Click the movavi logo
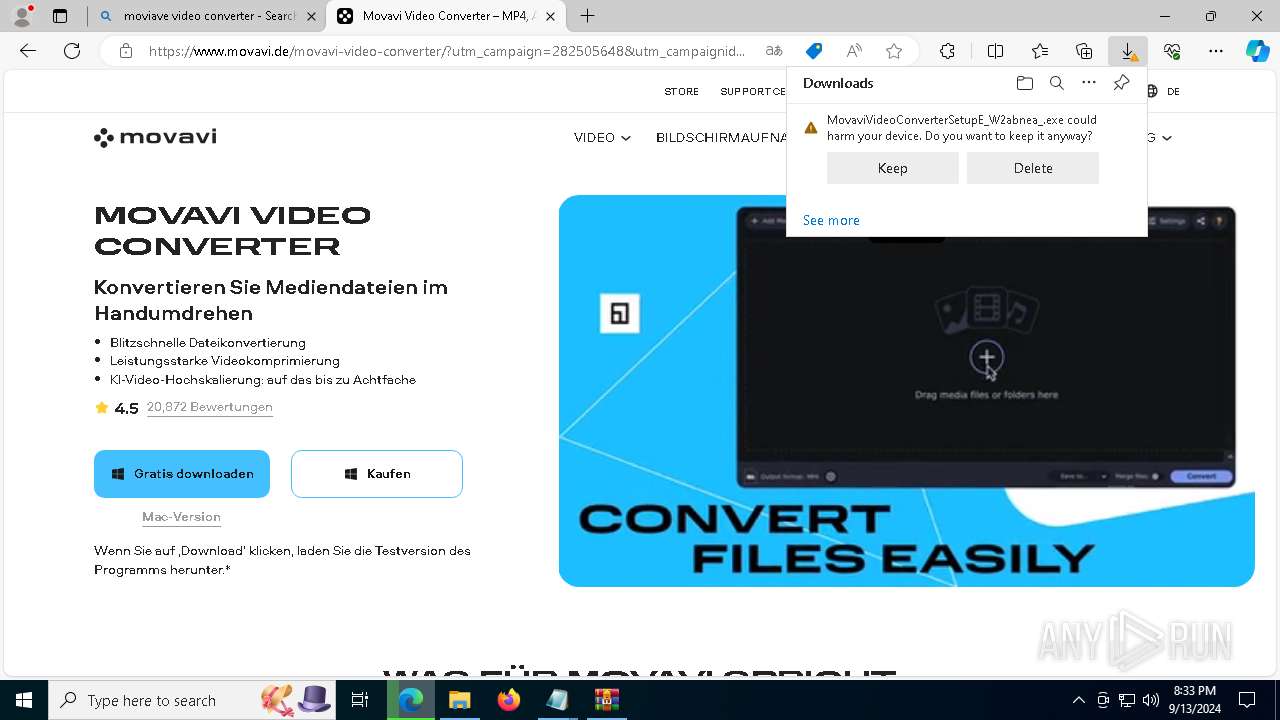The image size is (1280, 720). click(x=155, y=137)
